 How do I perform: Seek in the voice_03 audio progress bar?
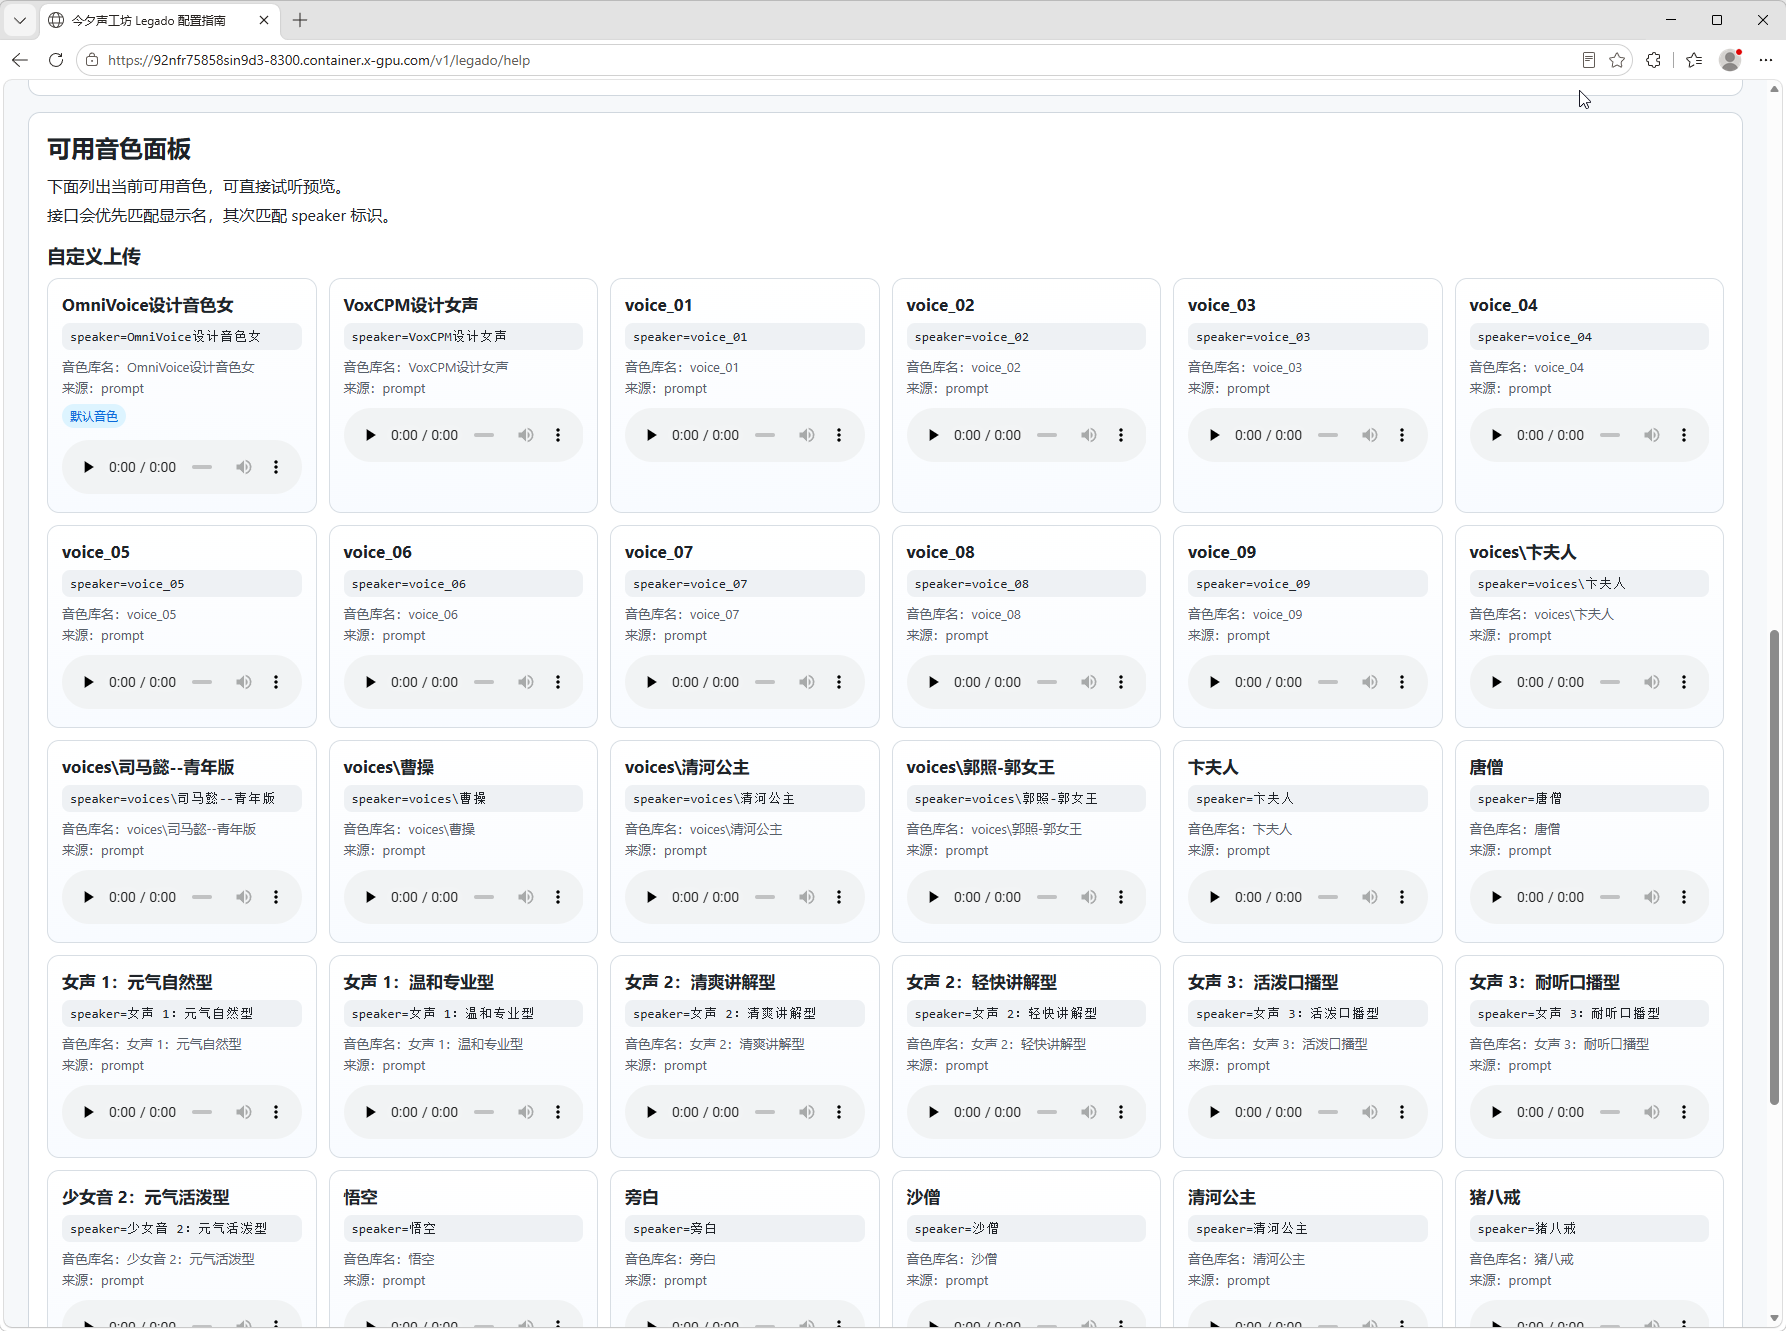pos(1328,435)
